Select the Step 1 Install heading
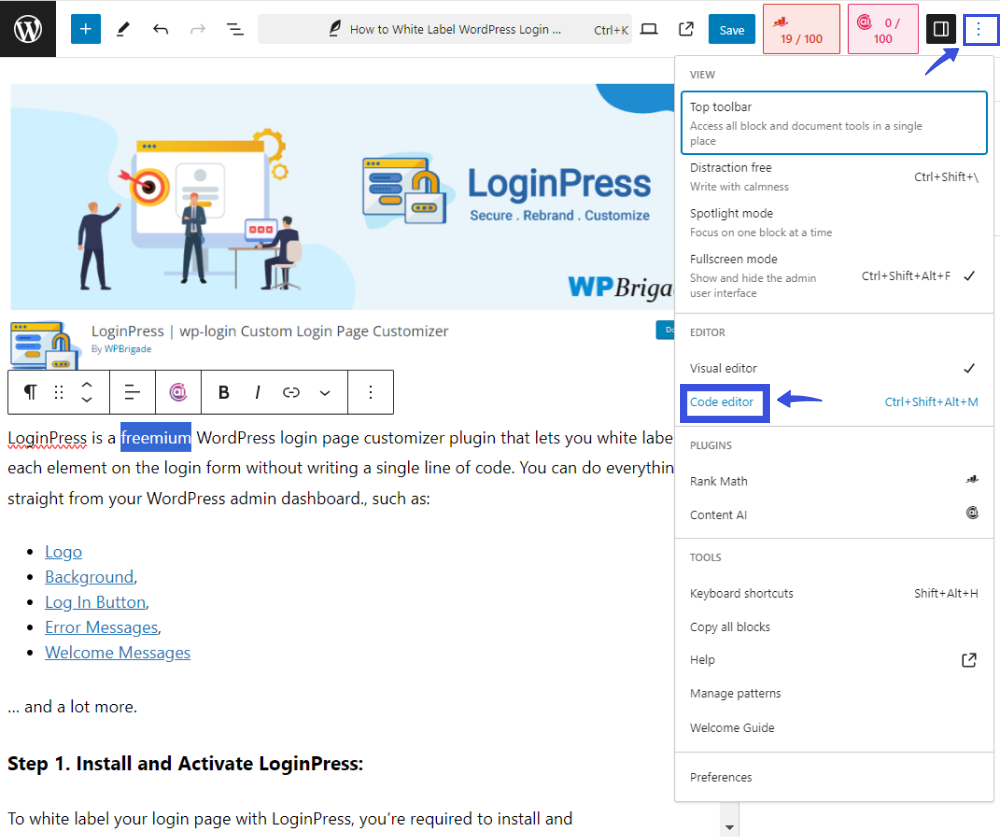The width and height of the screenshot is (1000, 837). coord(185,764)
